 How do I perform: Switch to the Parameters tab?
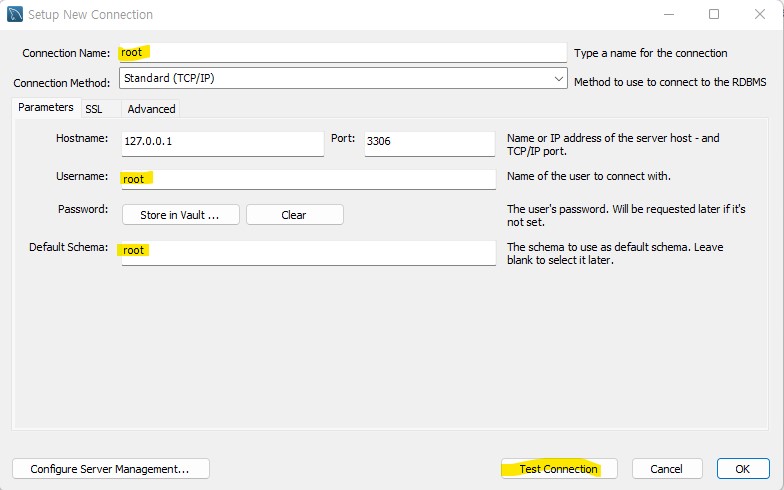click(x=46, y=108)
